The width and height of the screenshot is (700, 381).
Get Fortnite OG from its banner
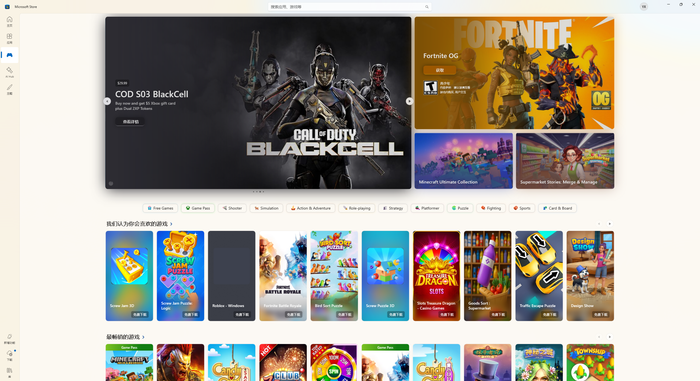tap(440, 70)
